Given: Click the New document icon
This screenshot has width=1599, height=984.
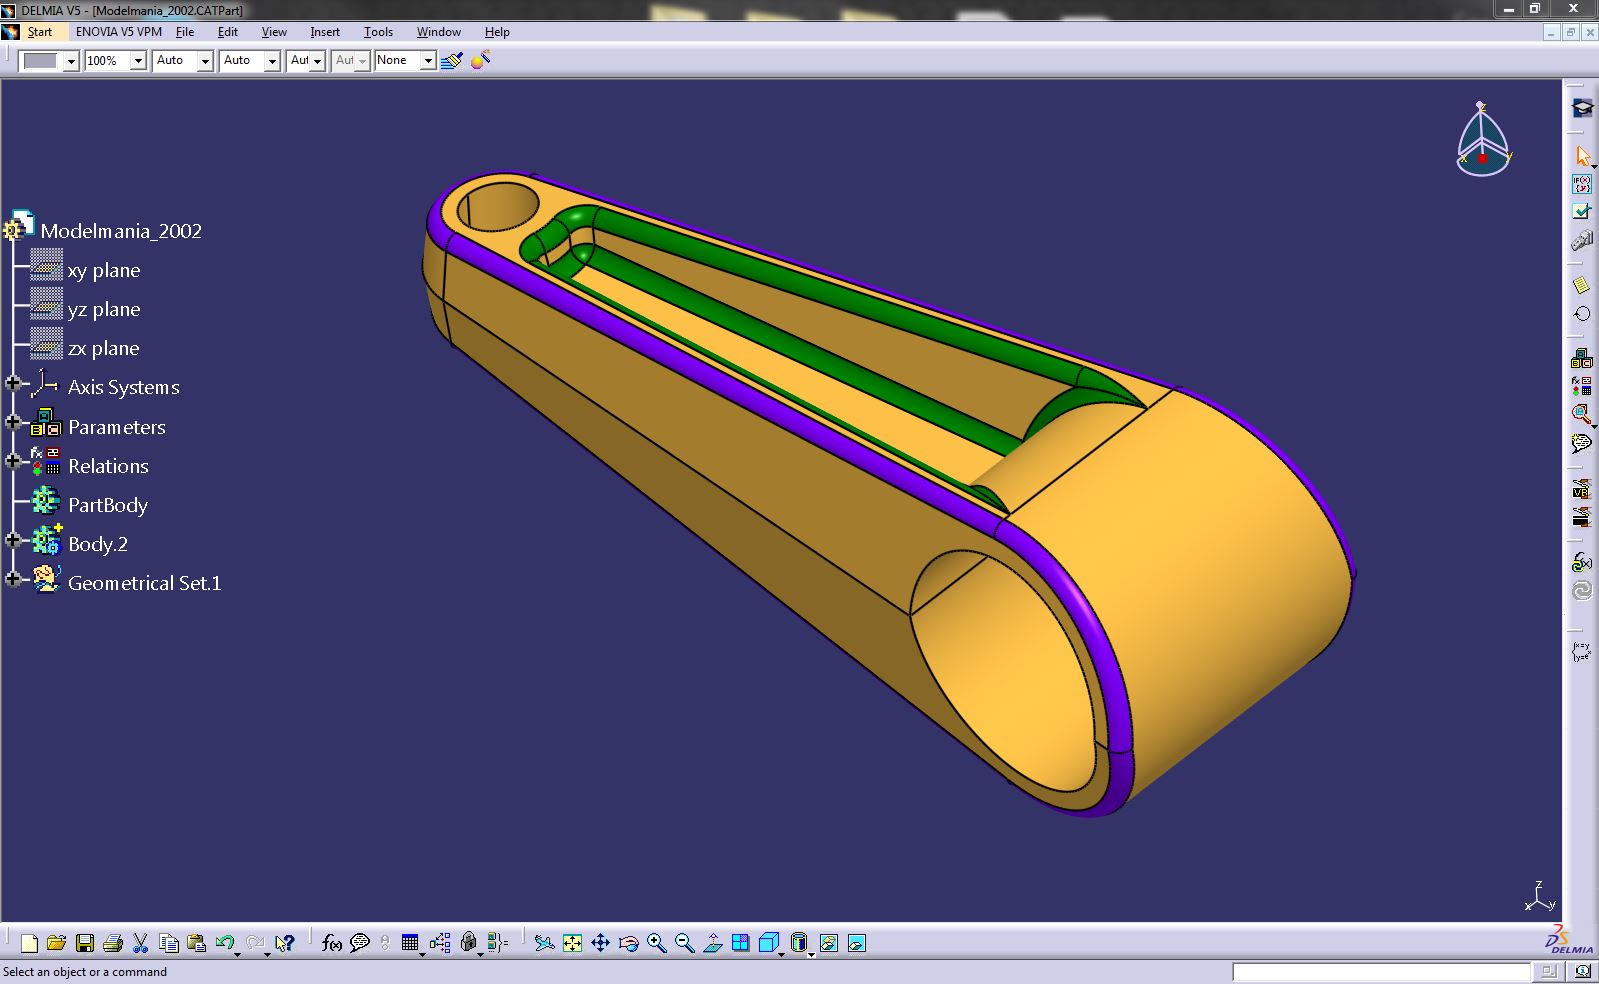Looking at the screenshot, I should pos(29,943).
